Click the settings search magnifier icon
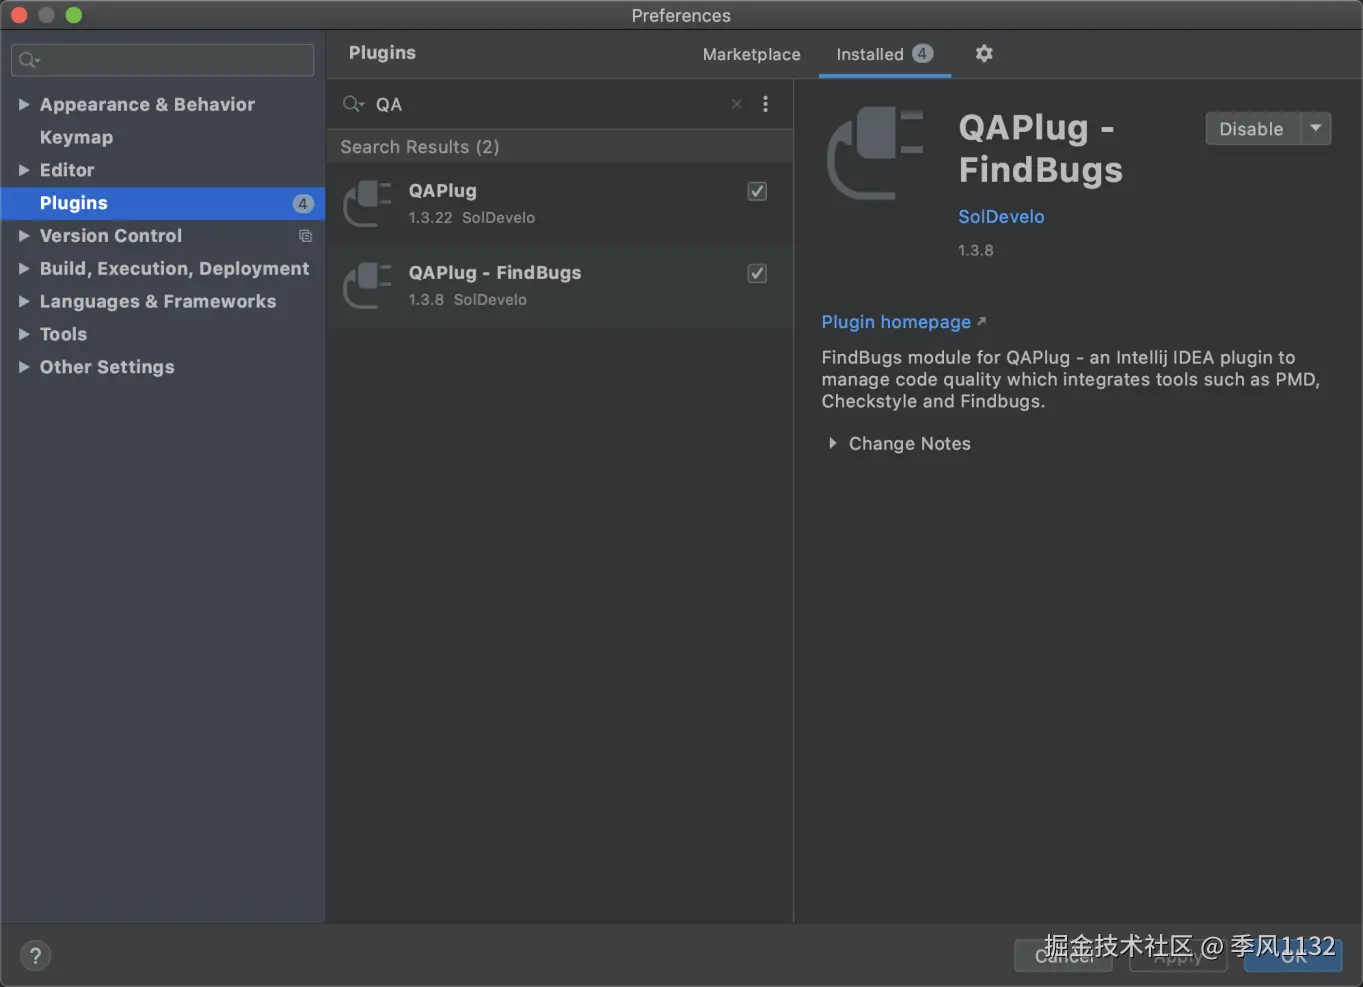Screen dimensions: 1363x987 pyautogui.click(x=29, y=60)
